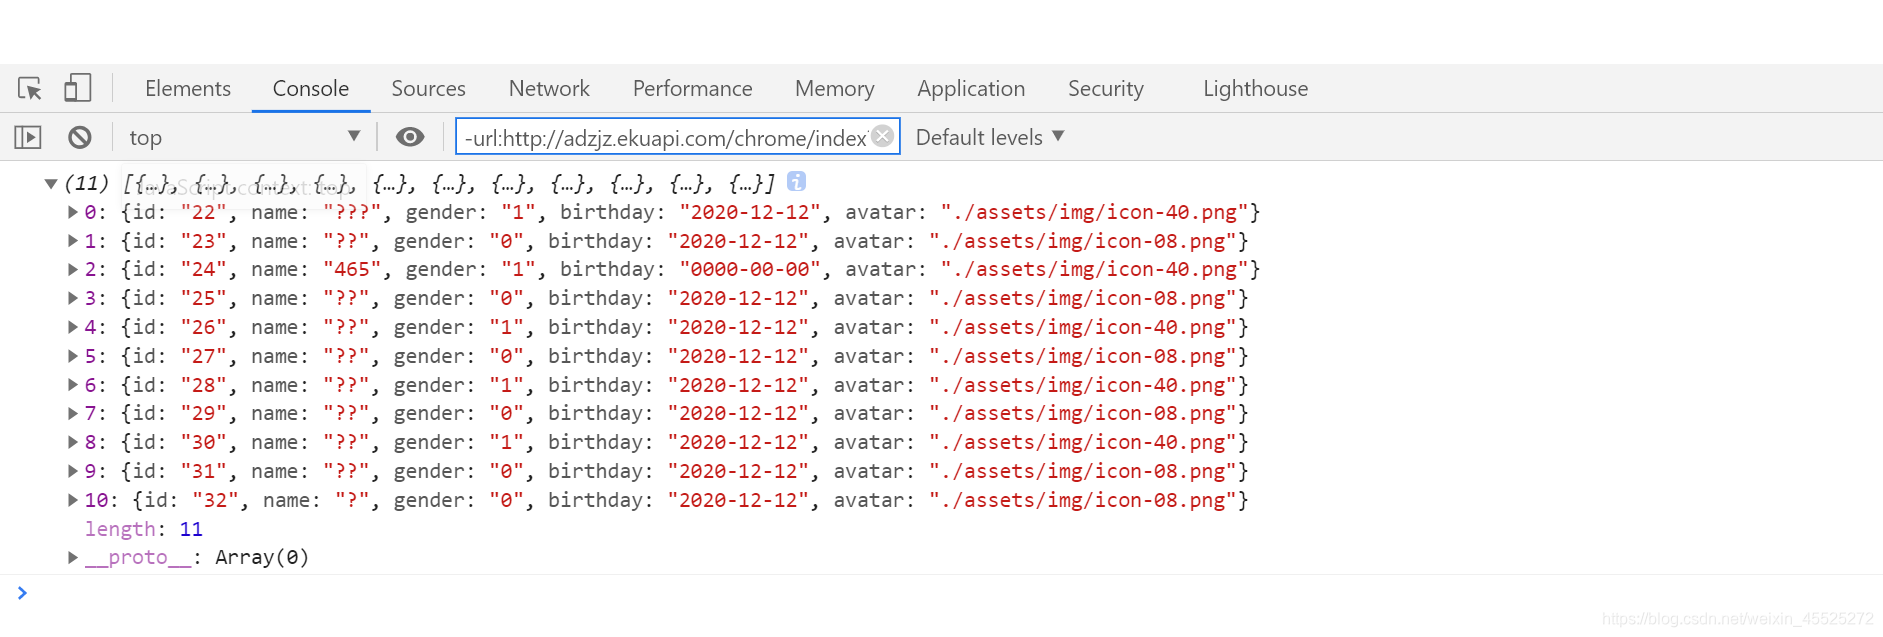Viewport: 1883px width, 637px height.
Task: Click the console prompt input line
Action: 900,593
